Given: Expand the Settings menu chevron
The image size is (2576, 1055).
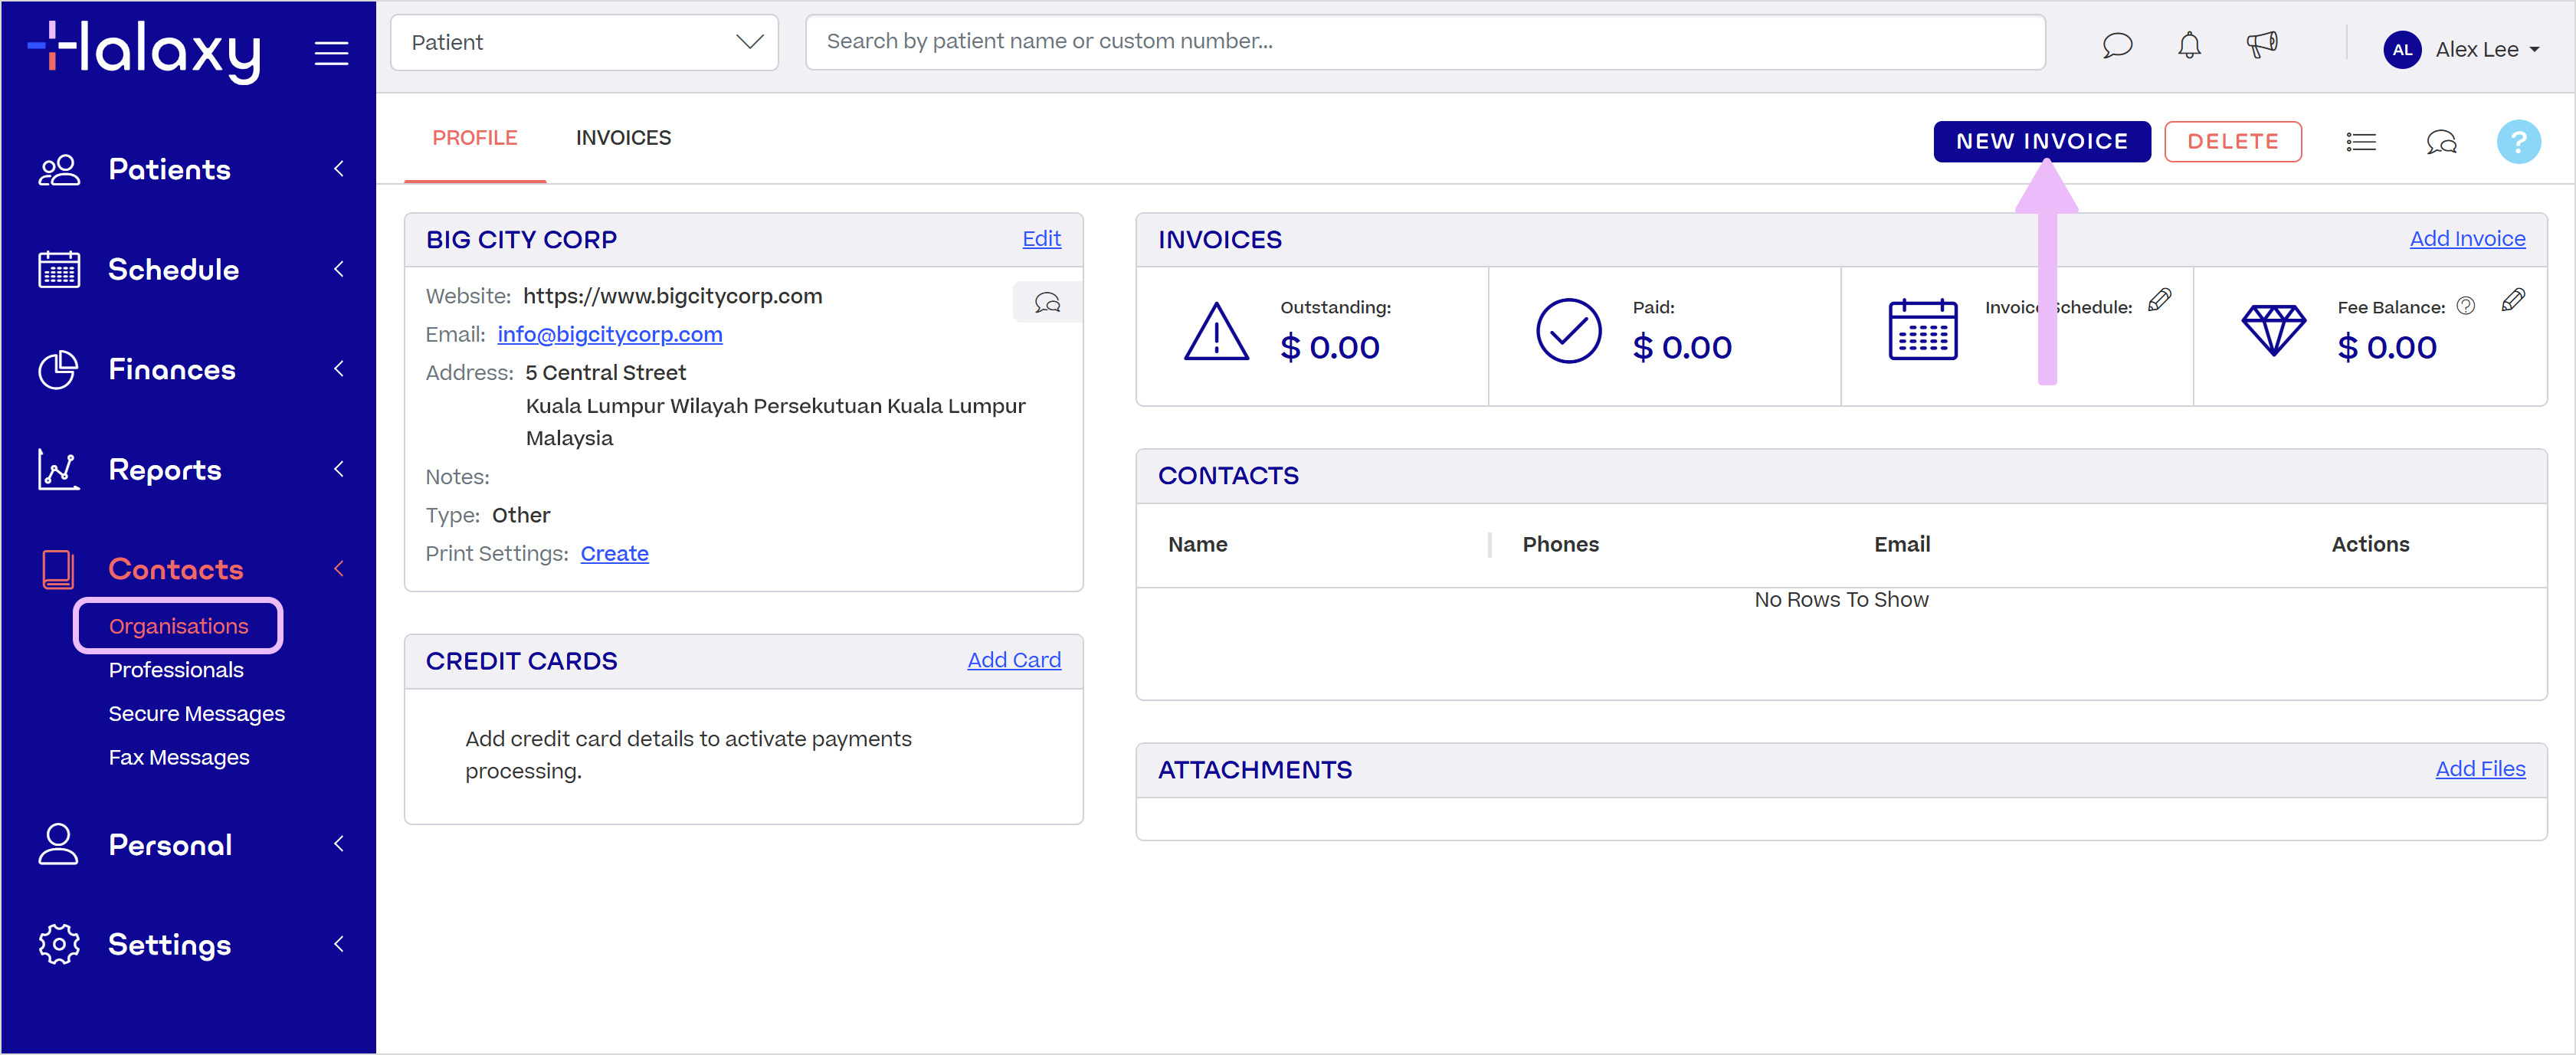Looking at the screenshot, I should pos(339,944).
